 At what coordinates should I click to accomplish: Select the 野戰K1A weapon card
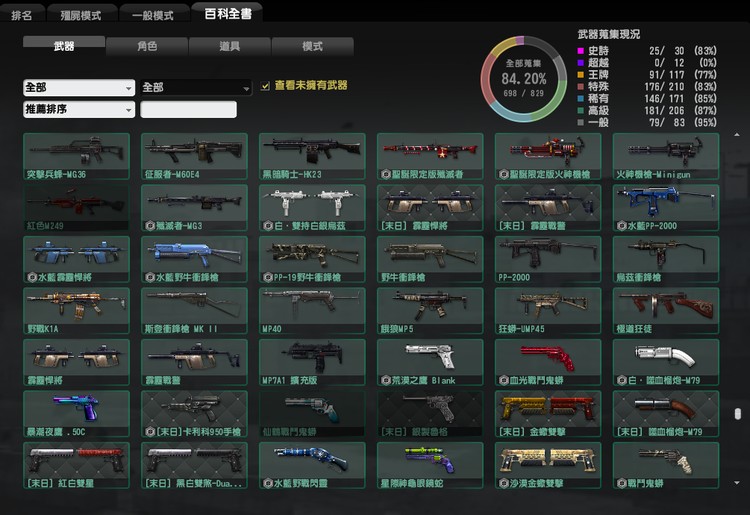77,311
